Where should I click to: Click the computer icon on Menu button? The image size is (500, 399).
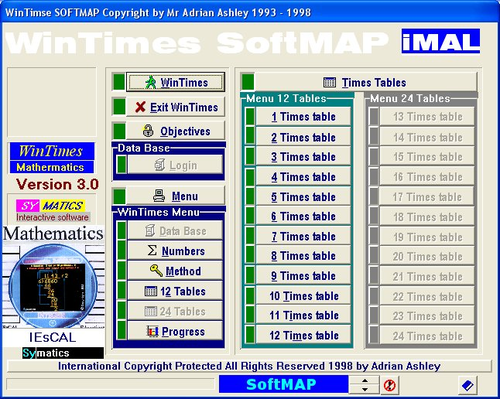click(159, 196)
